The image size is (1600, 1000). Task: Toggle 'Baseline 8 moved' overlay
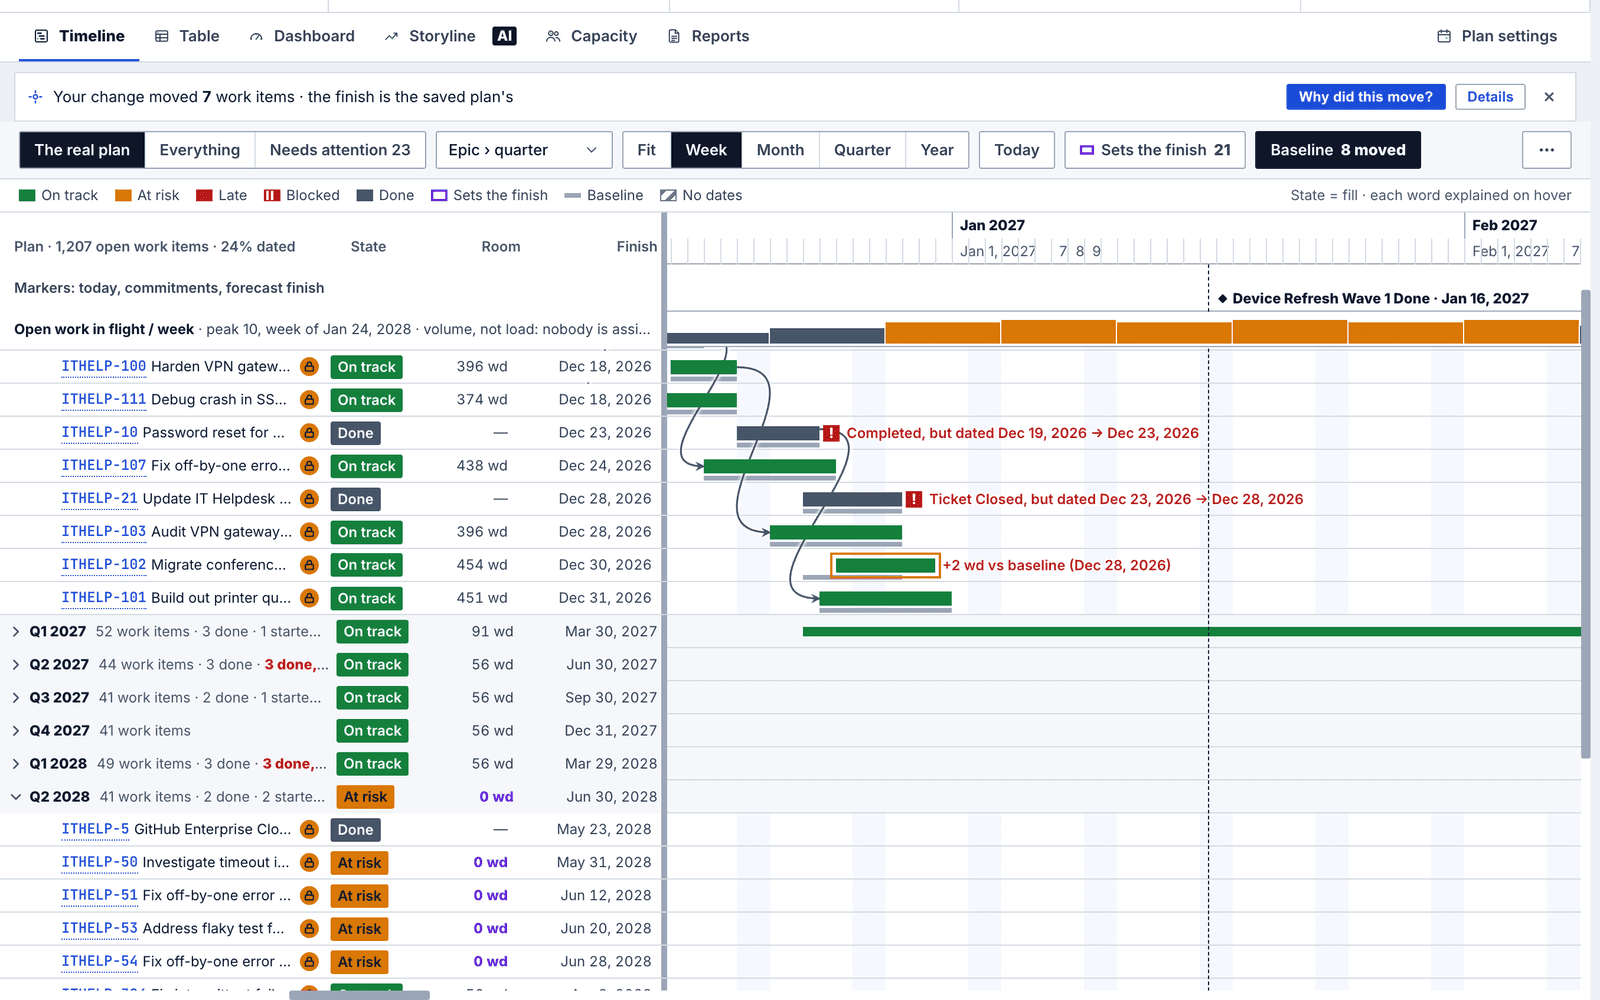coord(1338,150)
